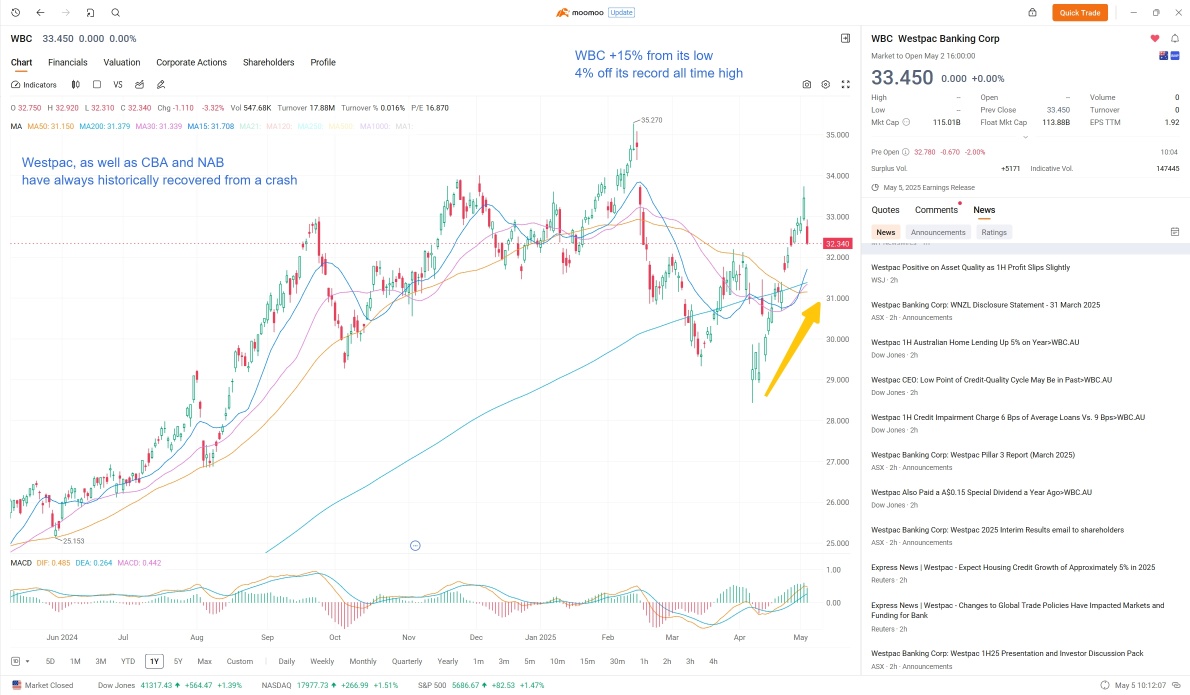Click the refresh page icon
Screen dimensions: 1190x695
click(90, 13)
